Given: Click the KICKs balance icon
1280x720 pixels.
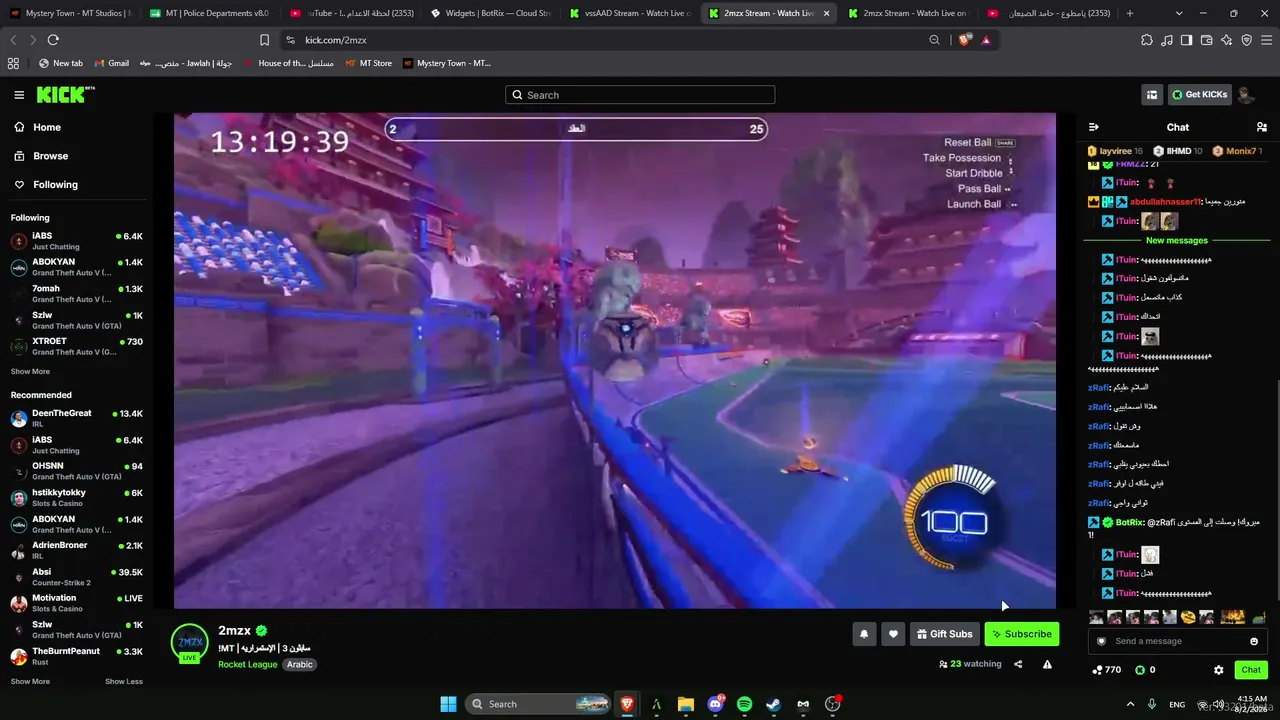Looking at the screenshot, I should pos(1141,670).
